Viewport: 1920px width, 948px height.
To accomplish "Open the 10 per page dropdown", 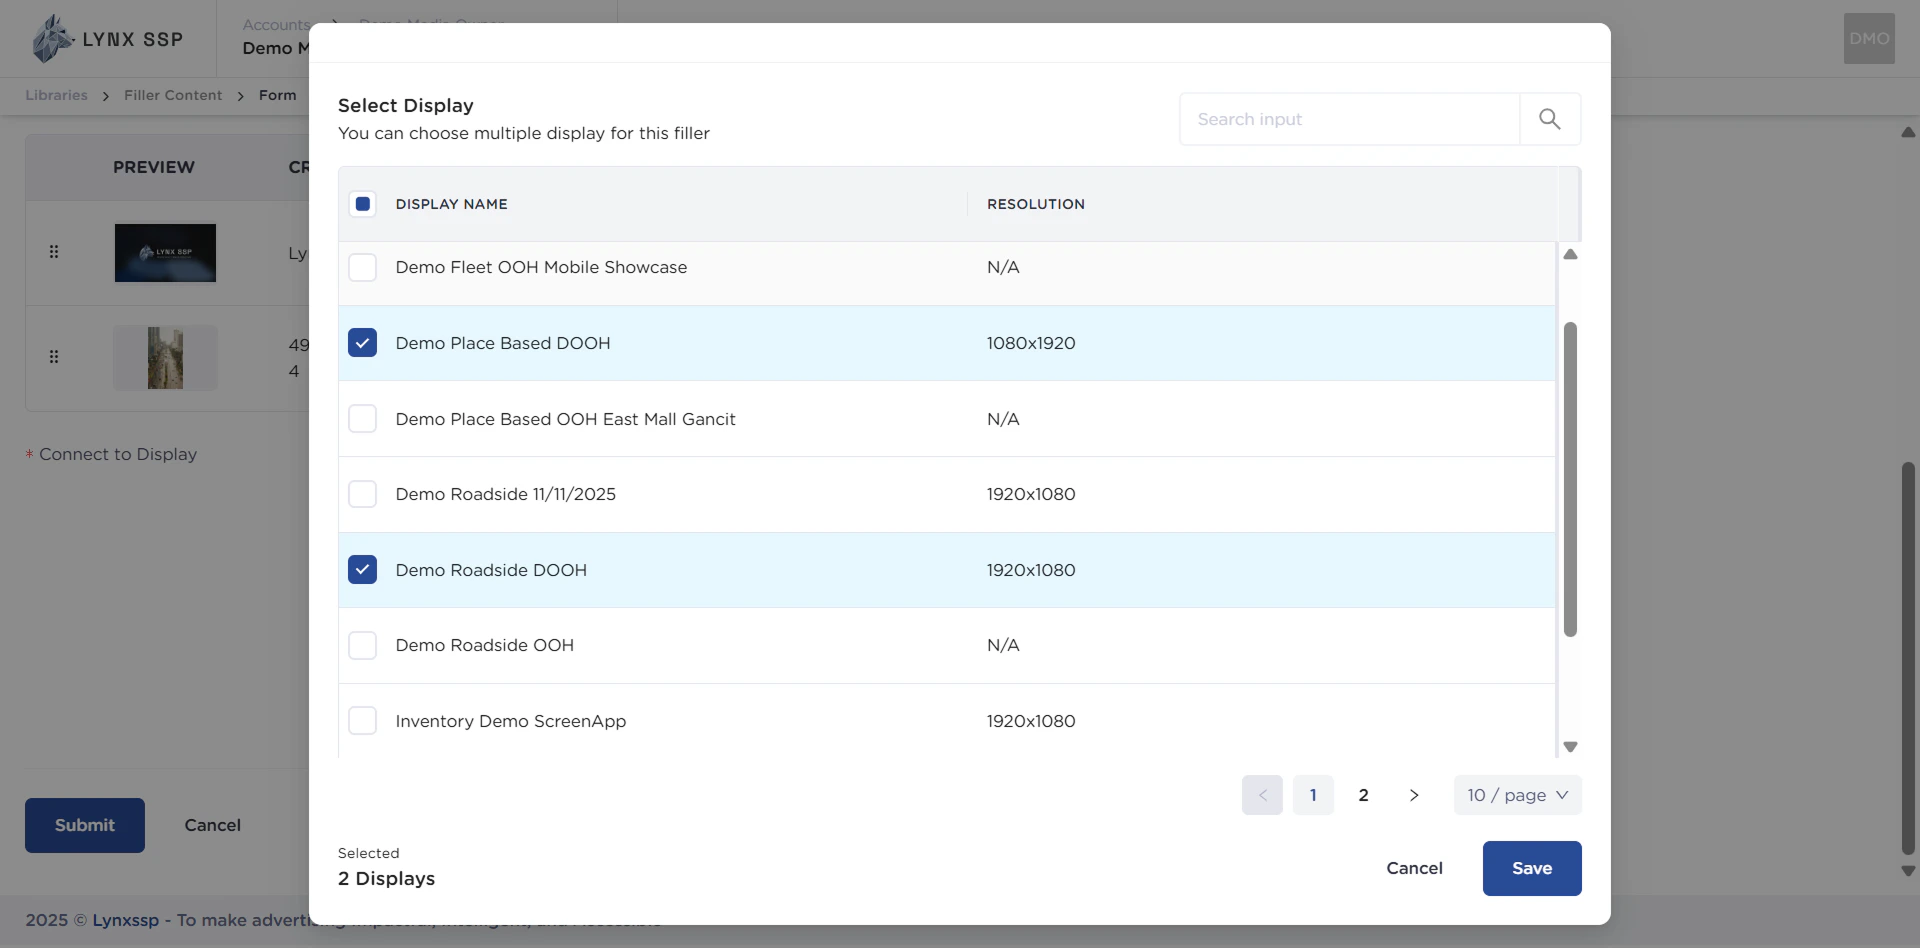I will point(1516,795).
